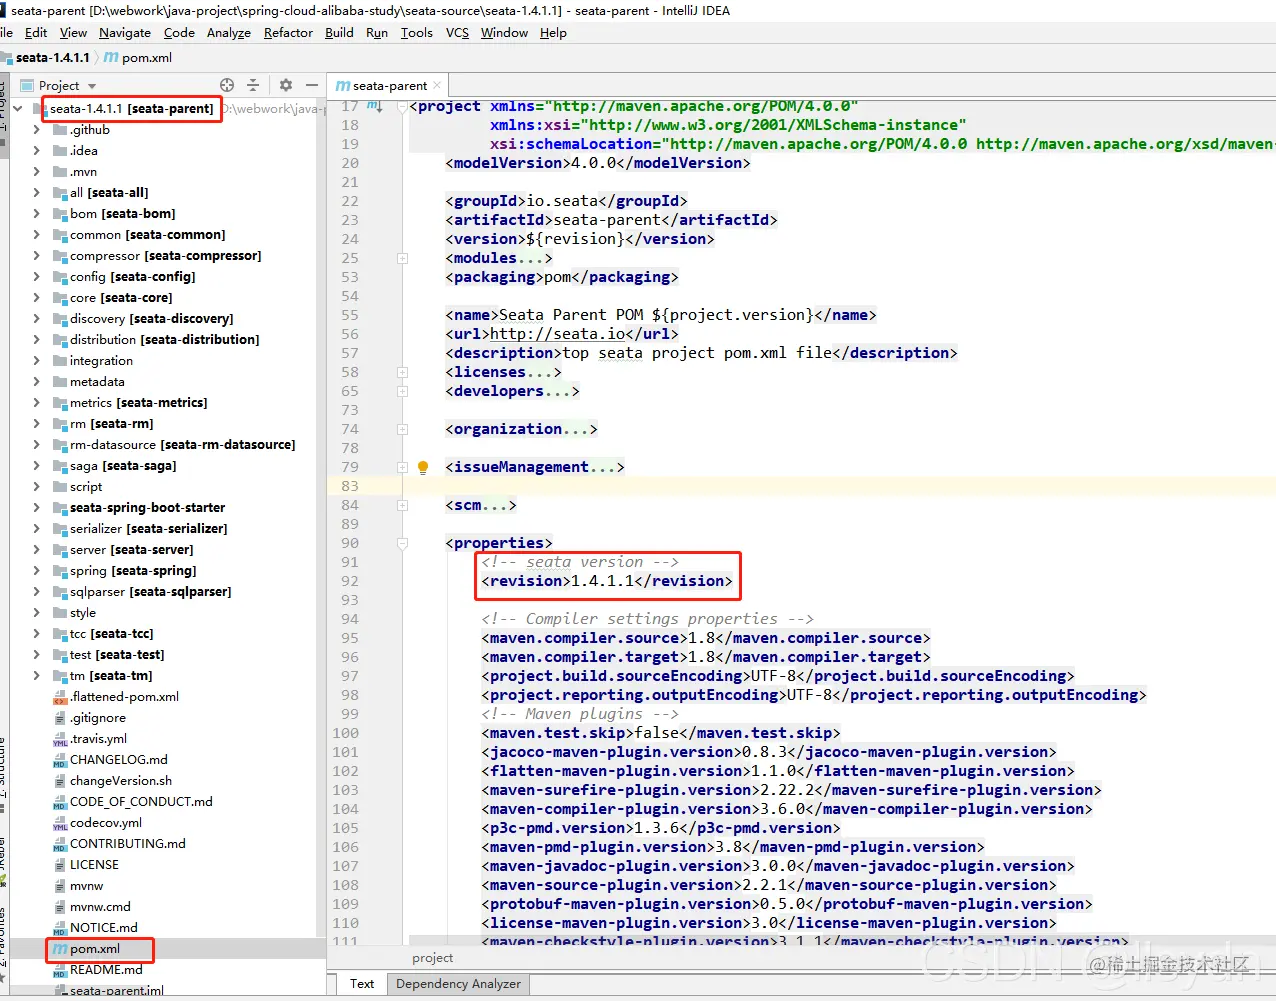Open the Refactor menu
Viewport: 1276px width, 1001px height.
288,33
